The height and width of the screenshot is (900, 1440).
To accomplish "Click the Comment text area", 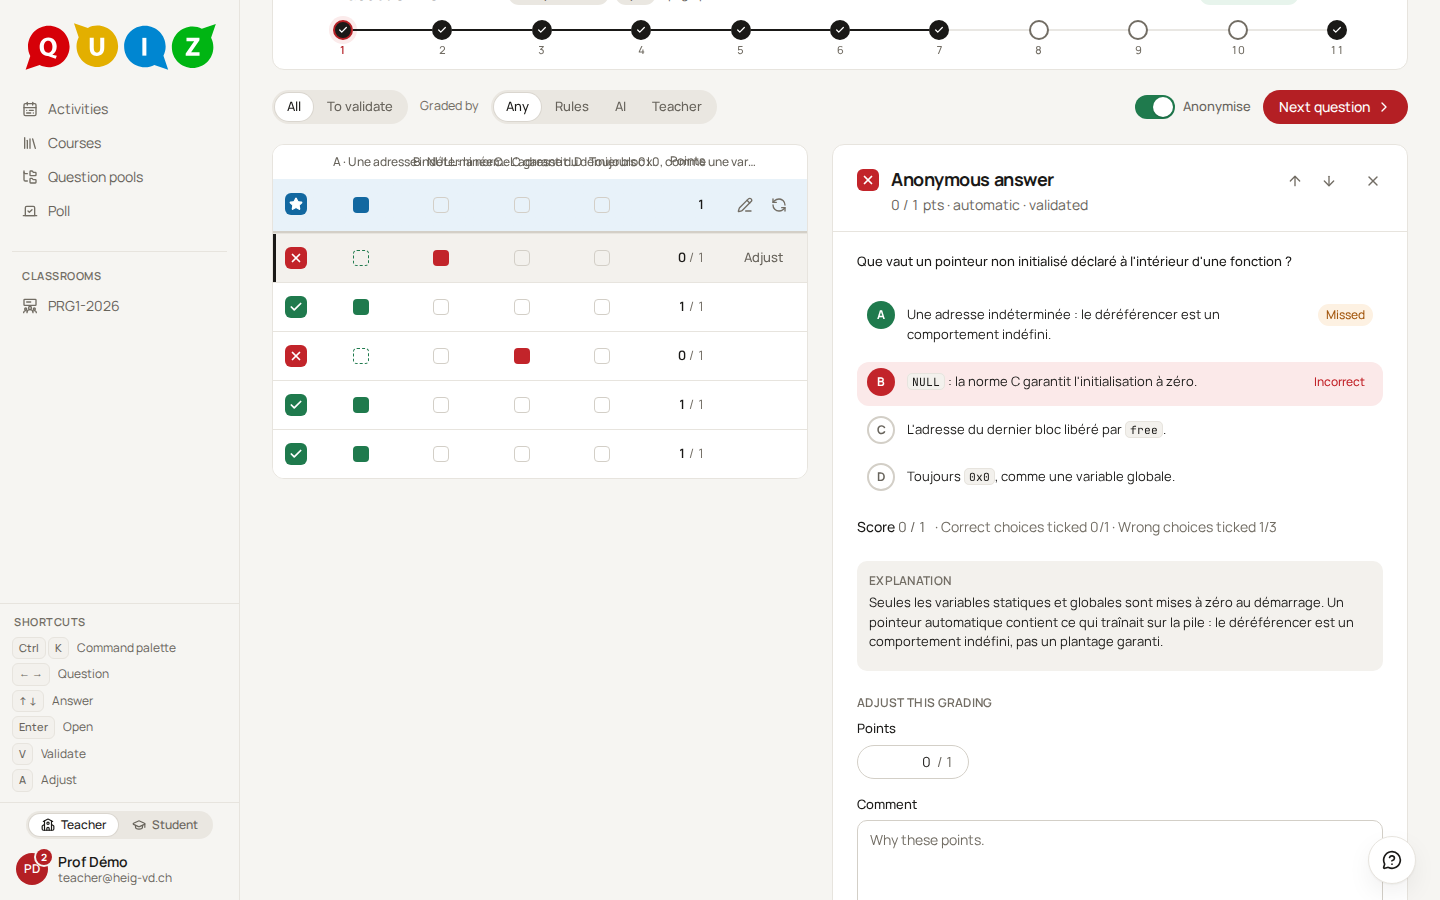I will pyautogui.click(x=1120, y=861).
